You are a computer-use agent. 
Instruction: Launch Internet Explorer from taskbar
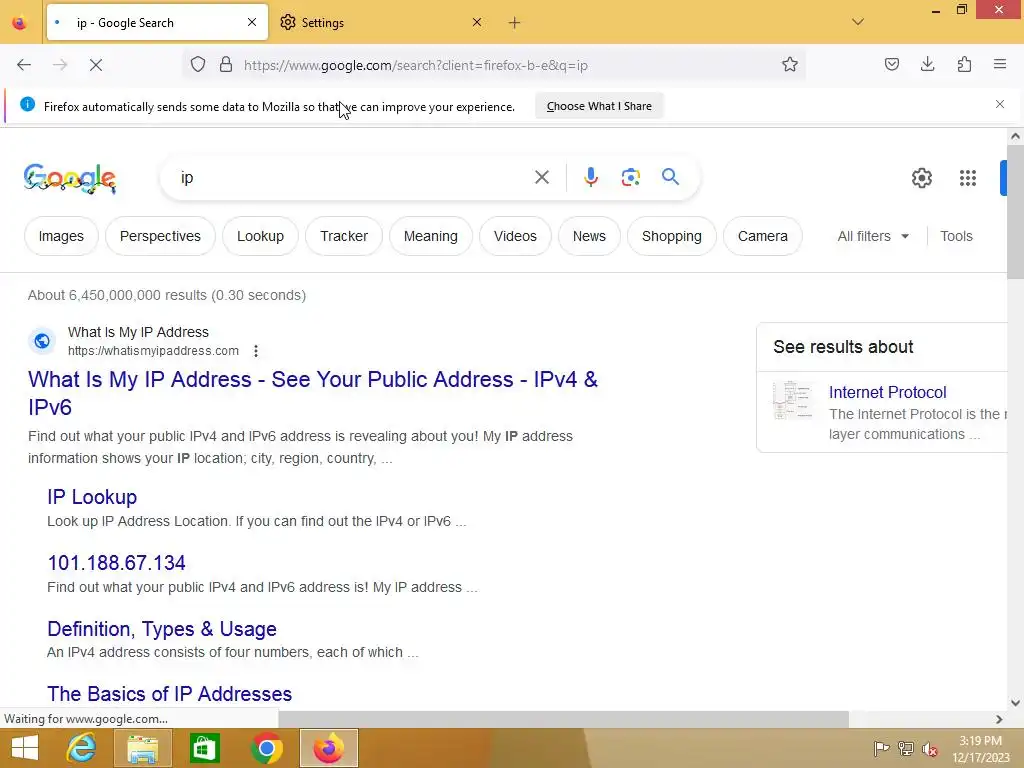[82, 748]
